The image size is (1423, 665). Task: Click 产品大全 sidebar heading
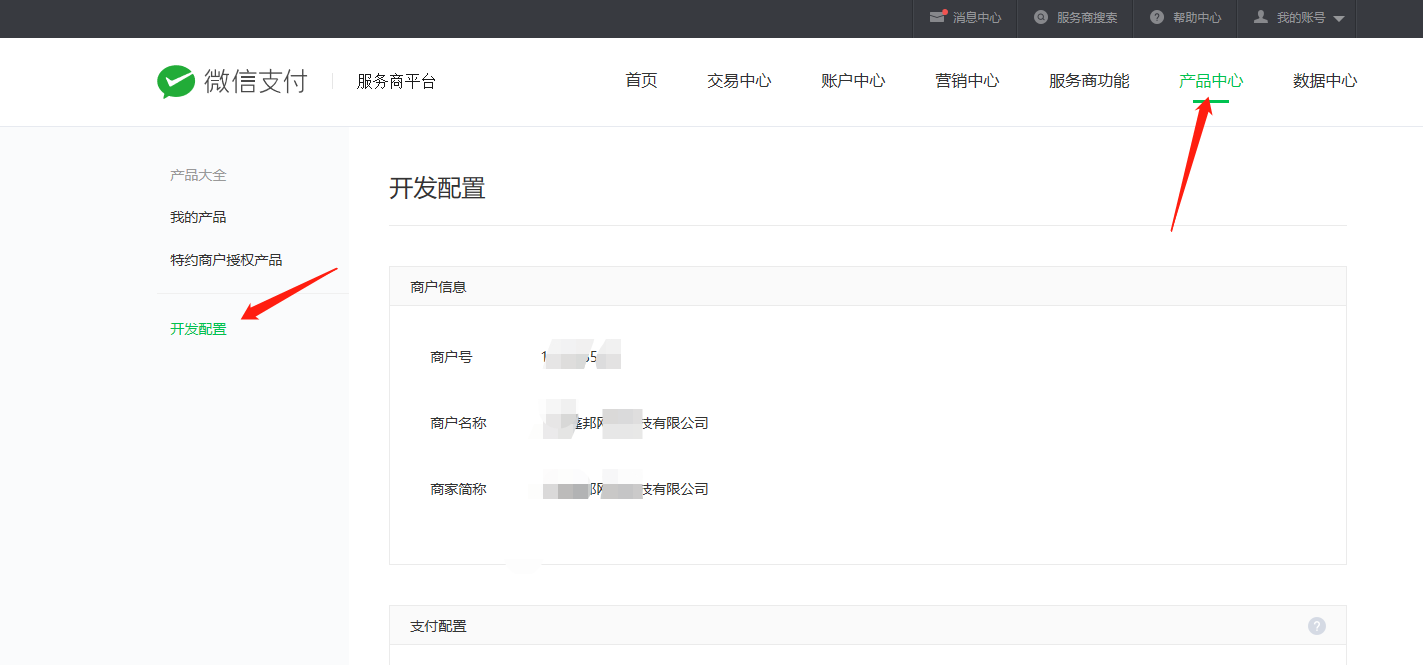pos(198,175)
